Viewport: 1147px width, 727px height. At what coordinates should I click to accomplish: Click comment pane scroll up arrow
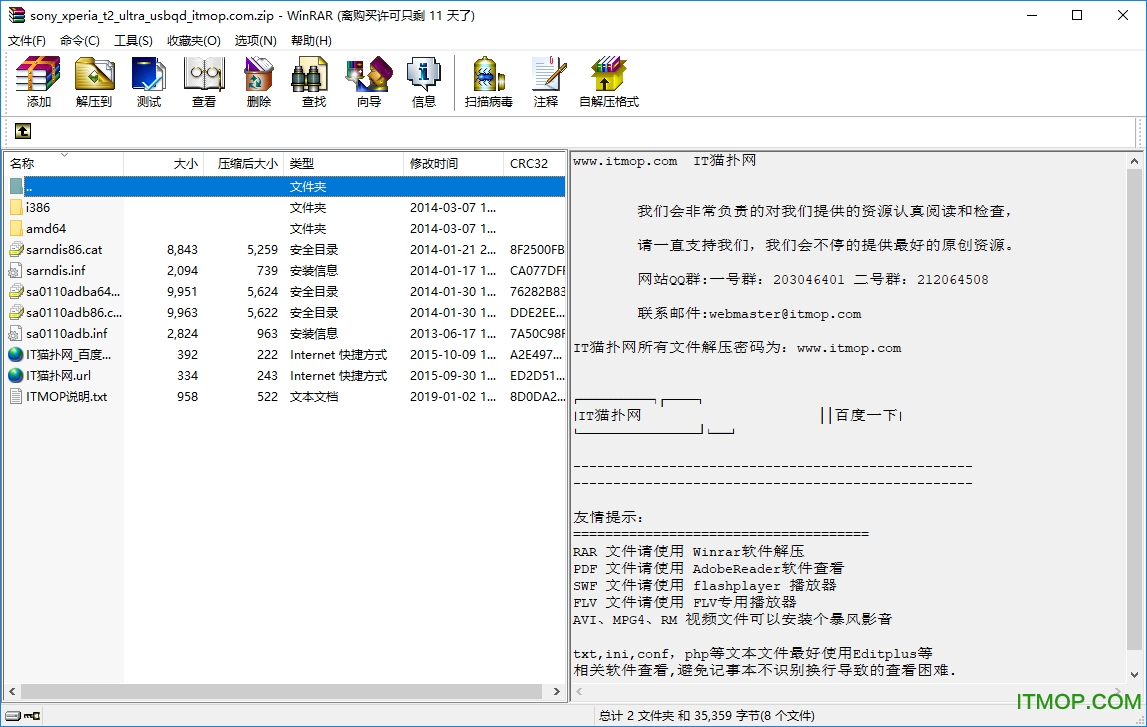click(1134, 161)
